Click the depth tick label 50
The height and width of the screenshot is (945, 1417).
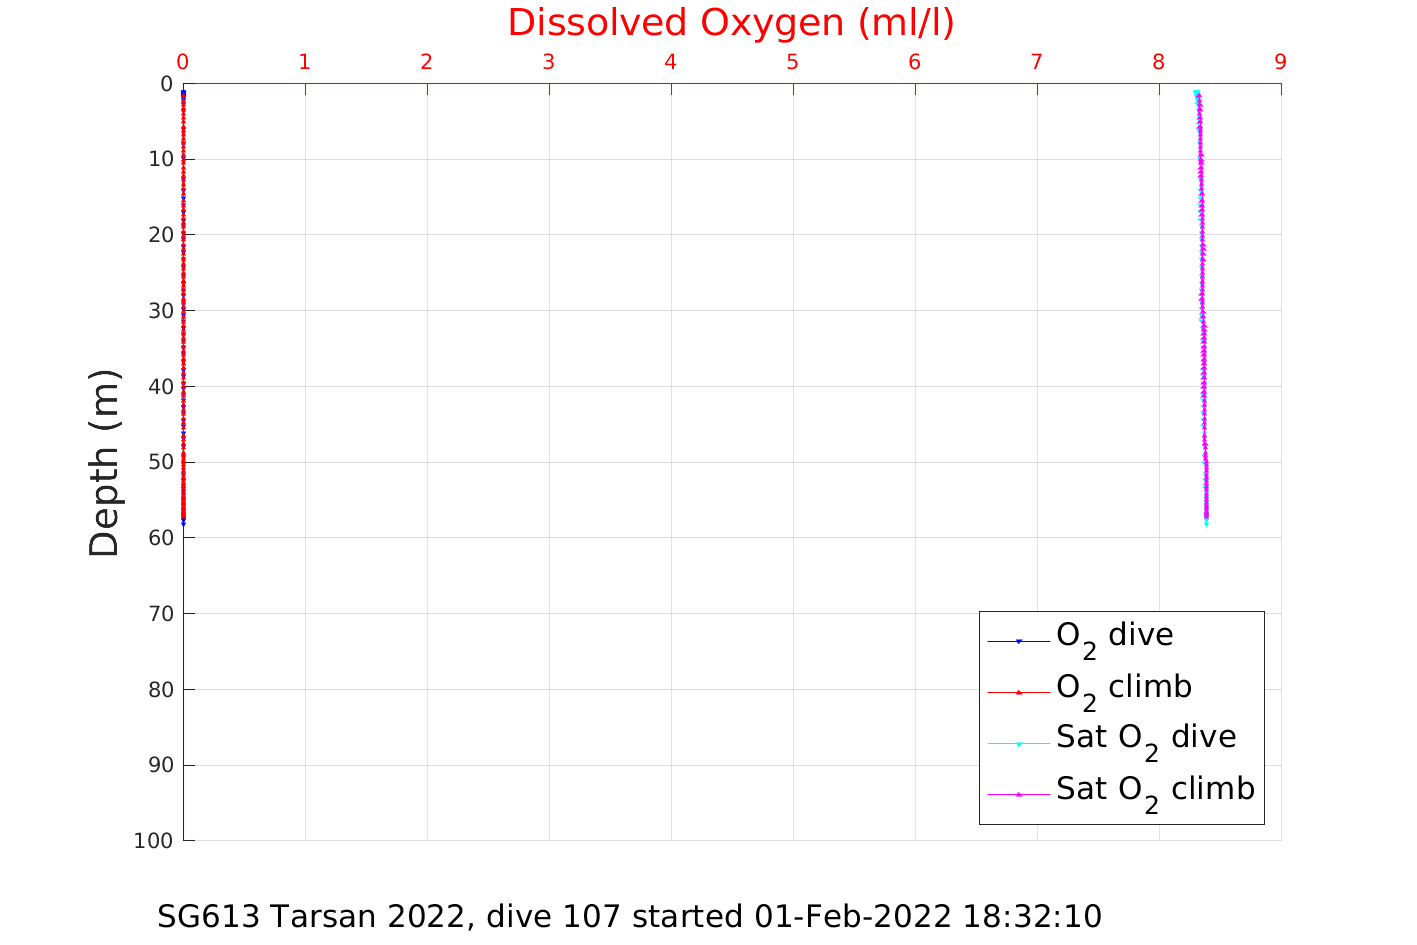coord(160,462)
